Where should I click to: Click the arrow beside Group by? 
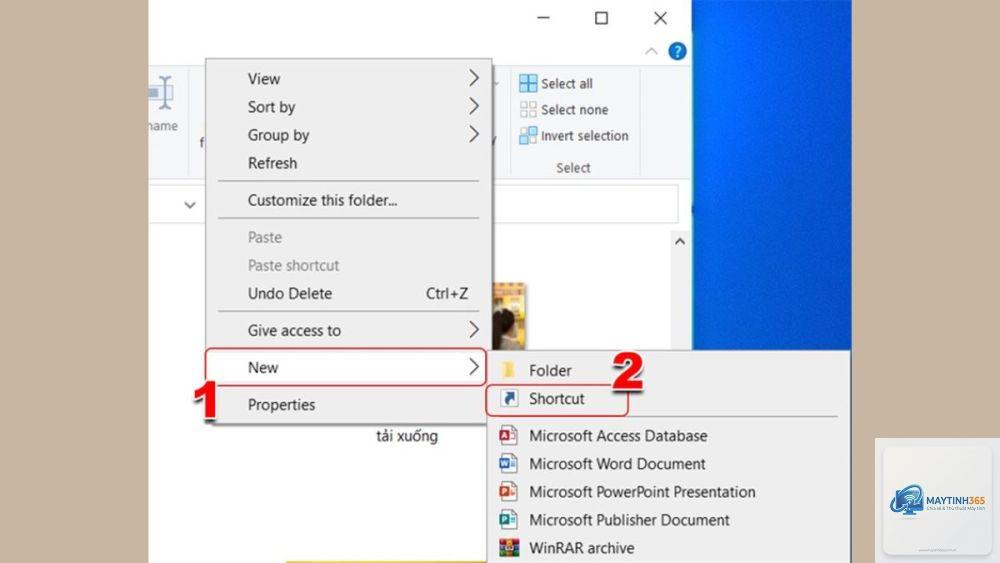click(474, 134)
